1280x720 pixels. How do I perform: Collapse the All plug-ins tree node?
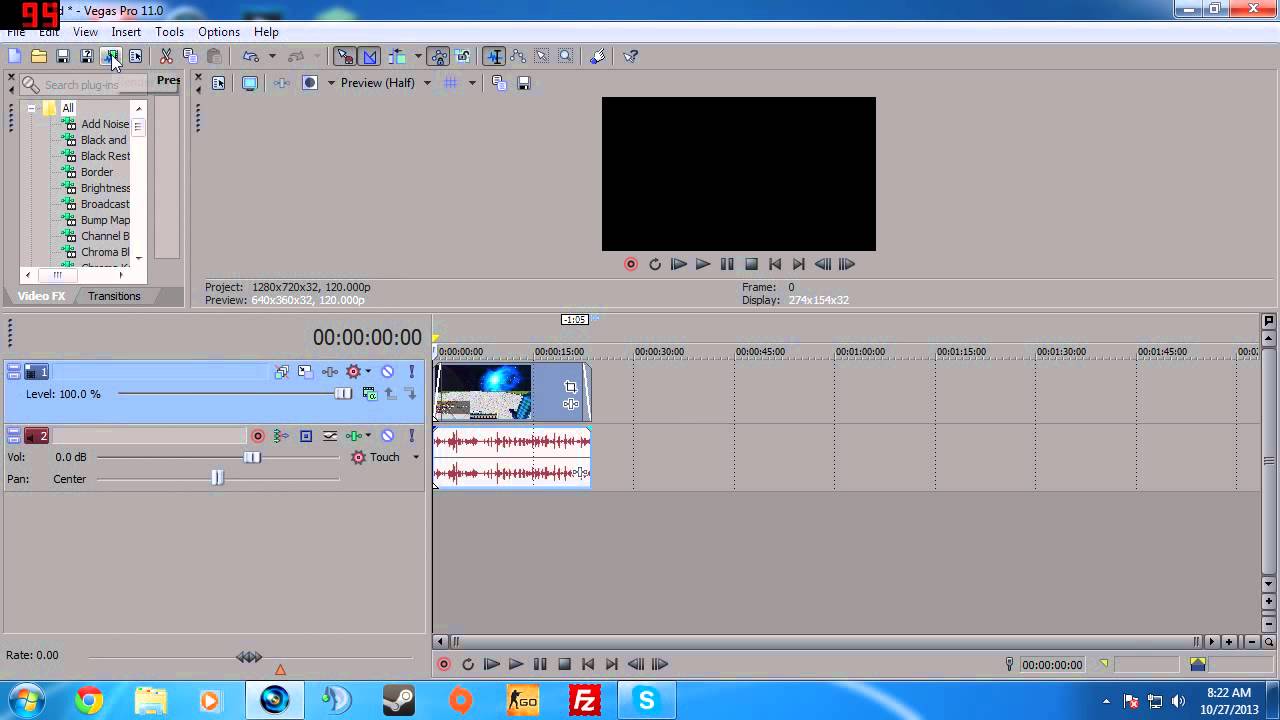(x=31, y=108)
